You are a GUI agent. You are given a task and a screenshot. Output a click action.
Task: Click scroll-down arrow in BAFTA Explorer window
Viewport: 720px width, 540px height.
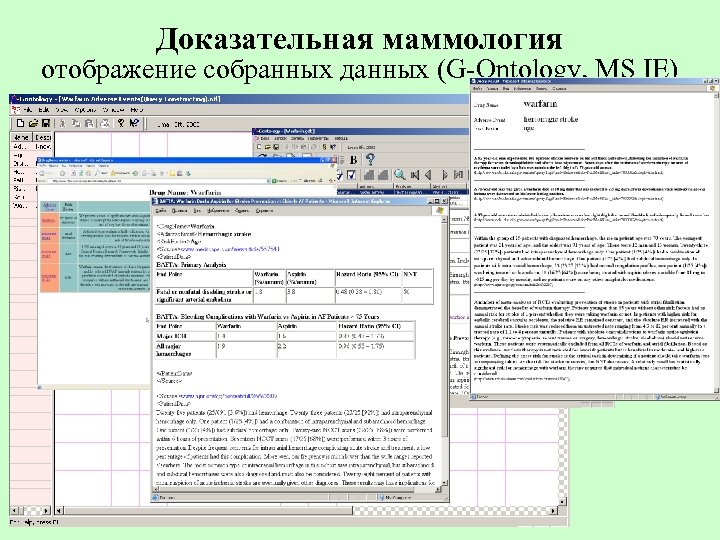444,483
